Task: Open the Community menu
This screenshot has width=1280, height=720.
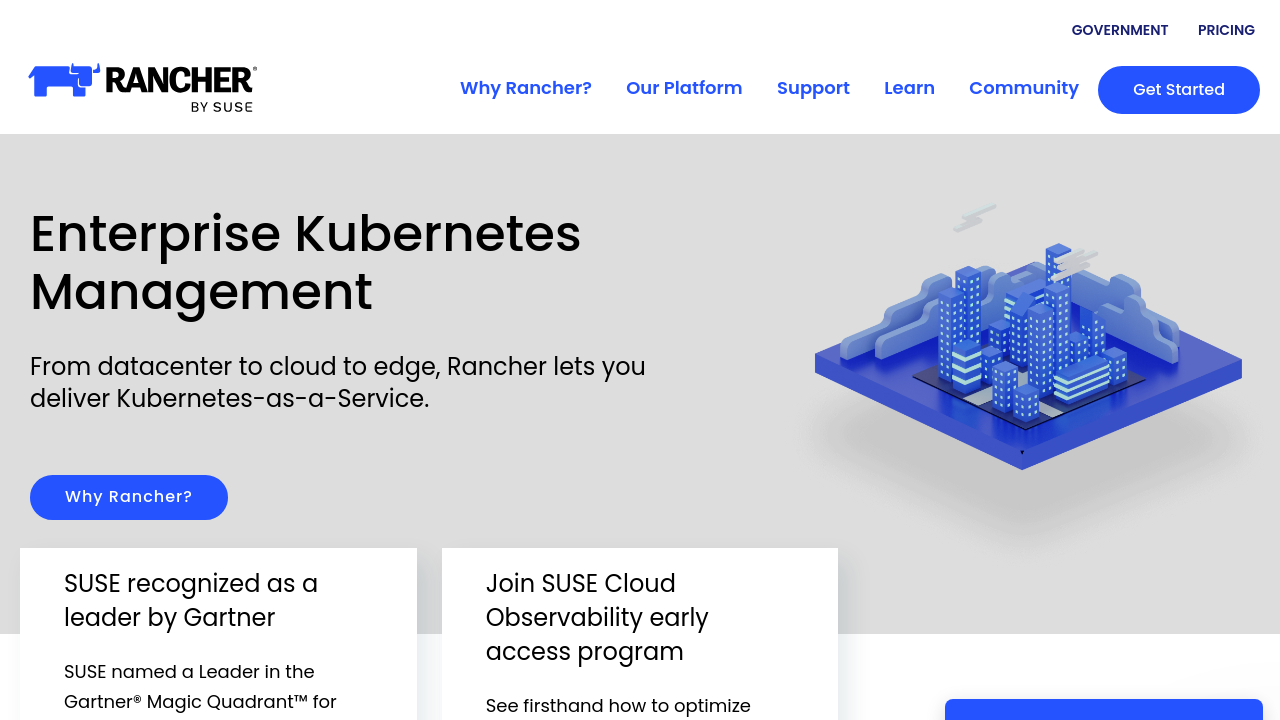Action: pyautogui.click(x=1024, y=88)
